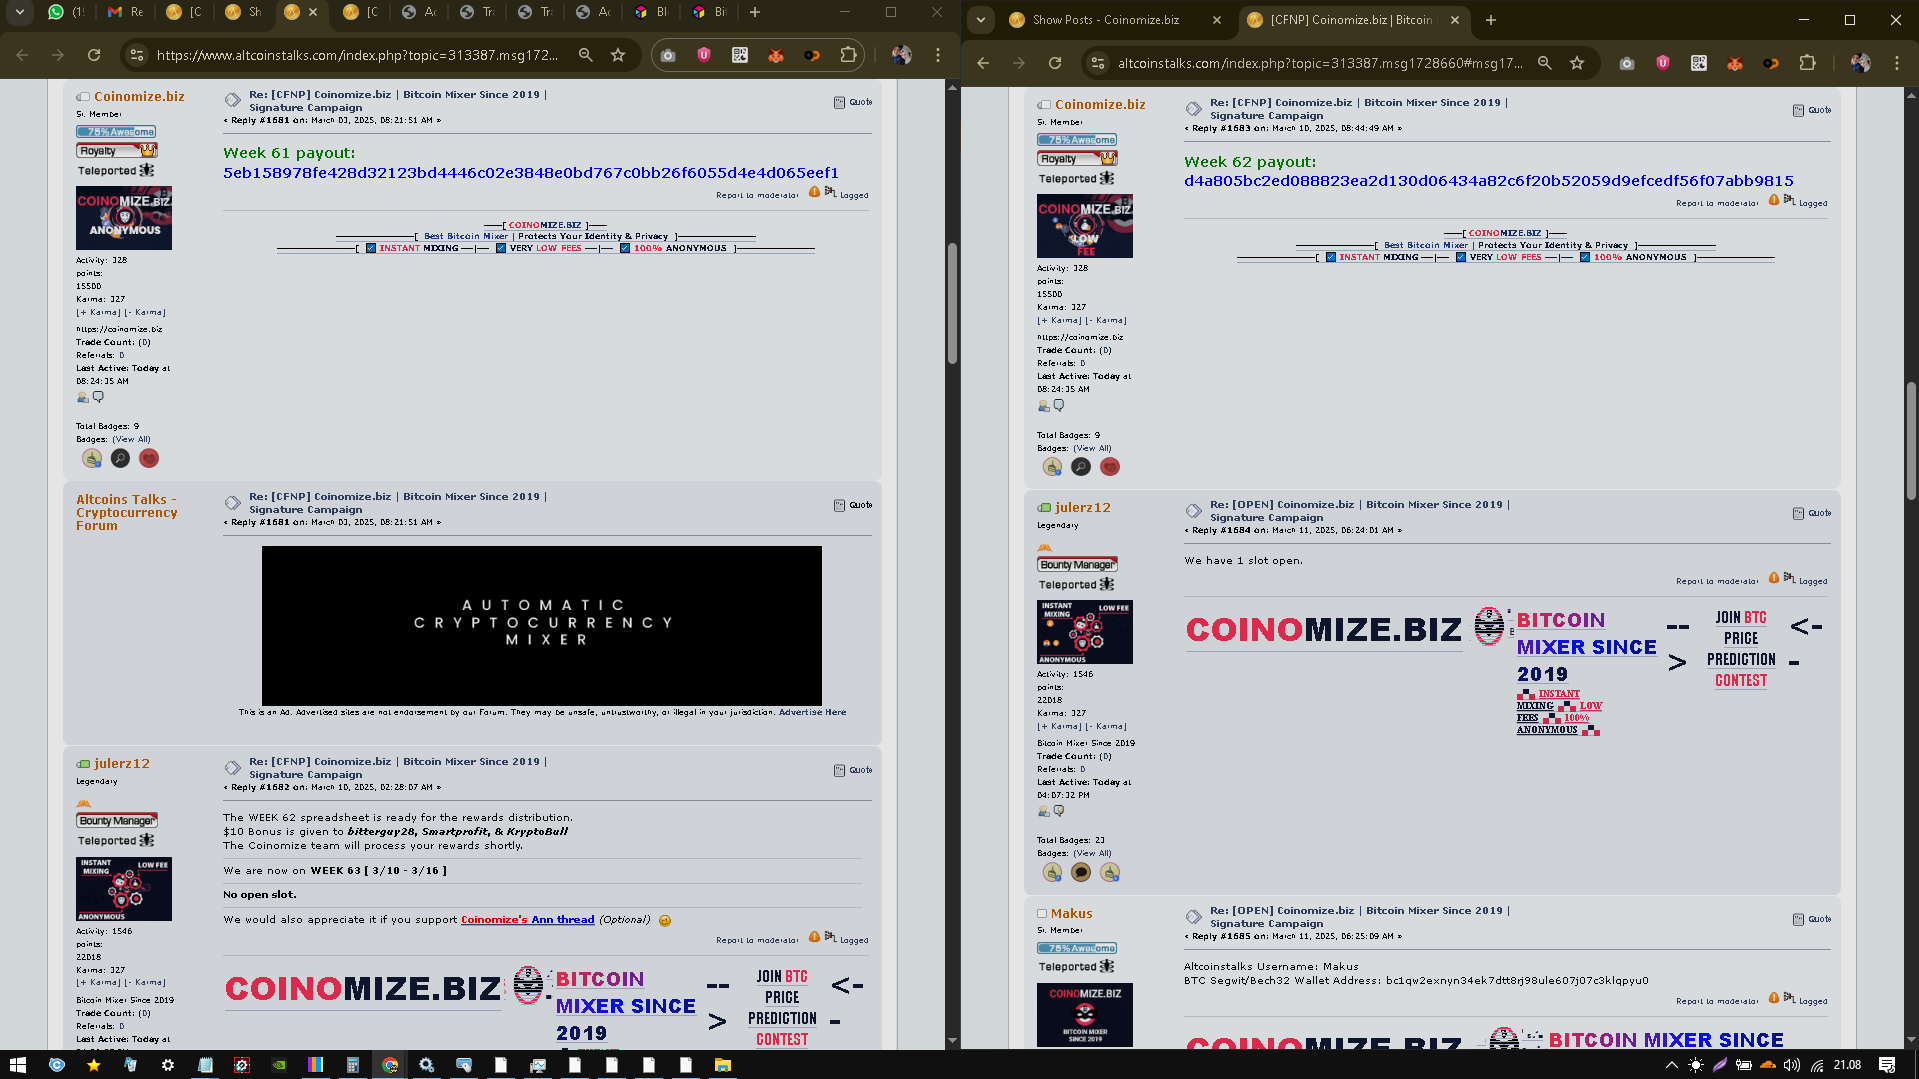Click julerz12's avatar image in right window
1919x1079 pixels.
tap(1085, 632)
